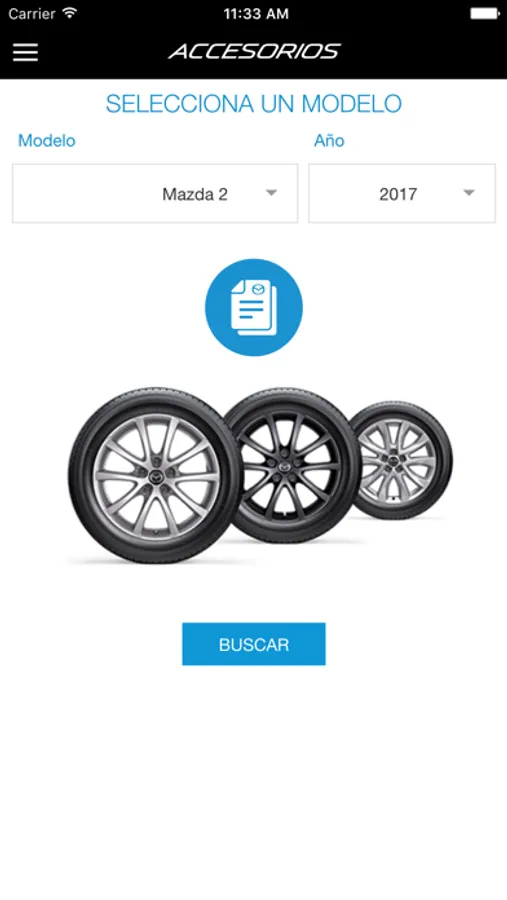Tap the 11:33 AM clock
The height and width of the screenshot is (900, 507).
tap(256, 14)
